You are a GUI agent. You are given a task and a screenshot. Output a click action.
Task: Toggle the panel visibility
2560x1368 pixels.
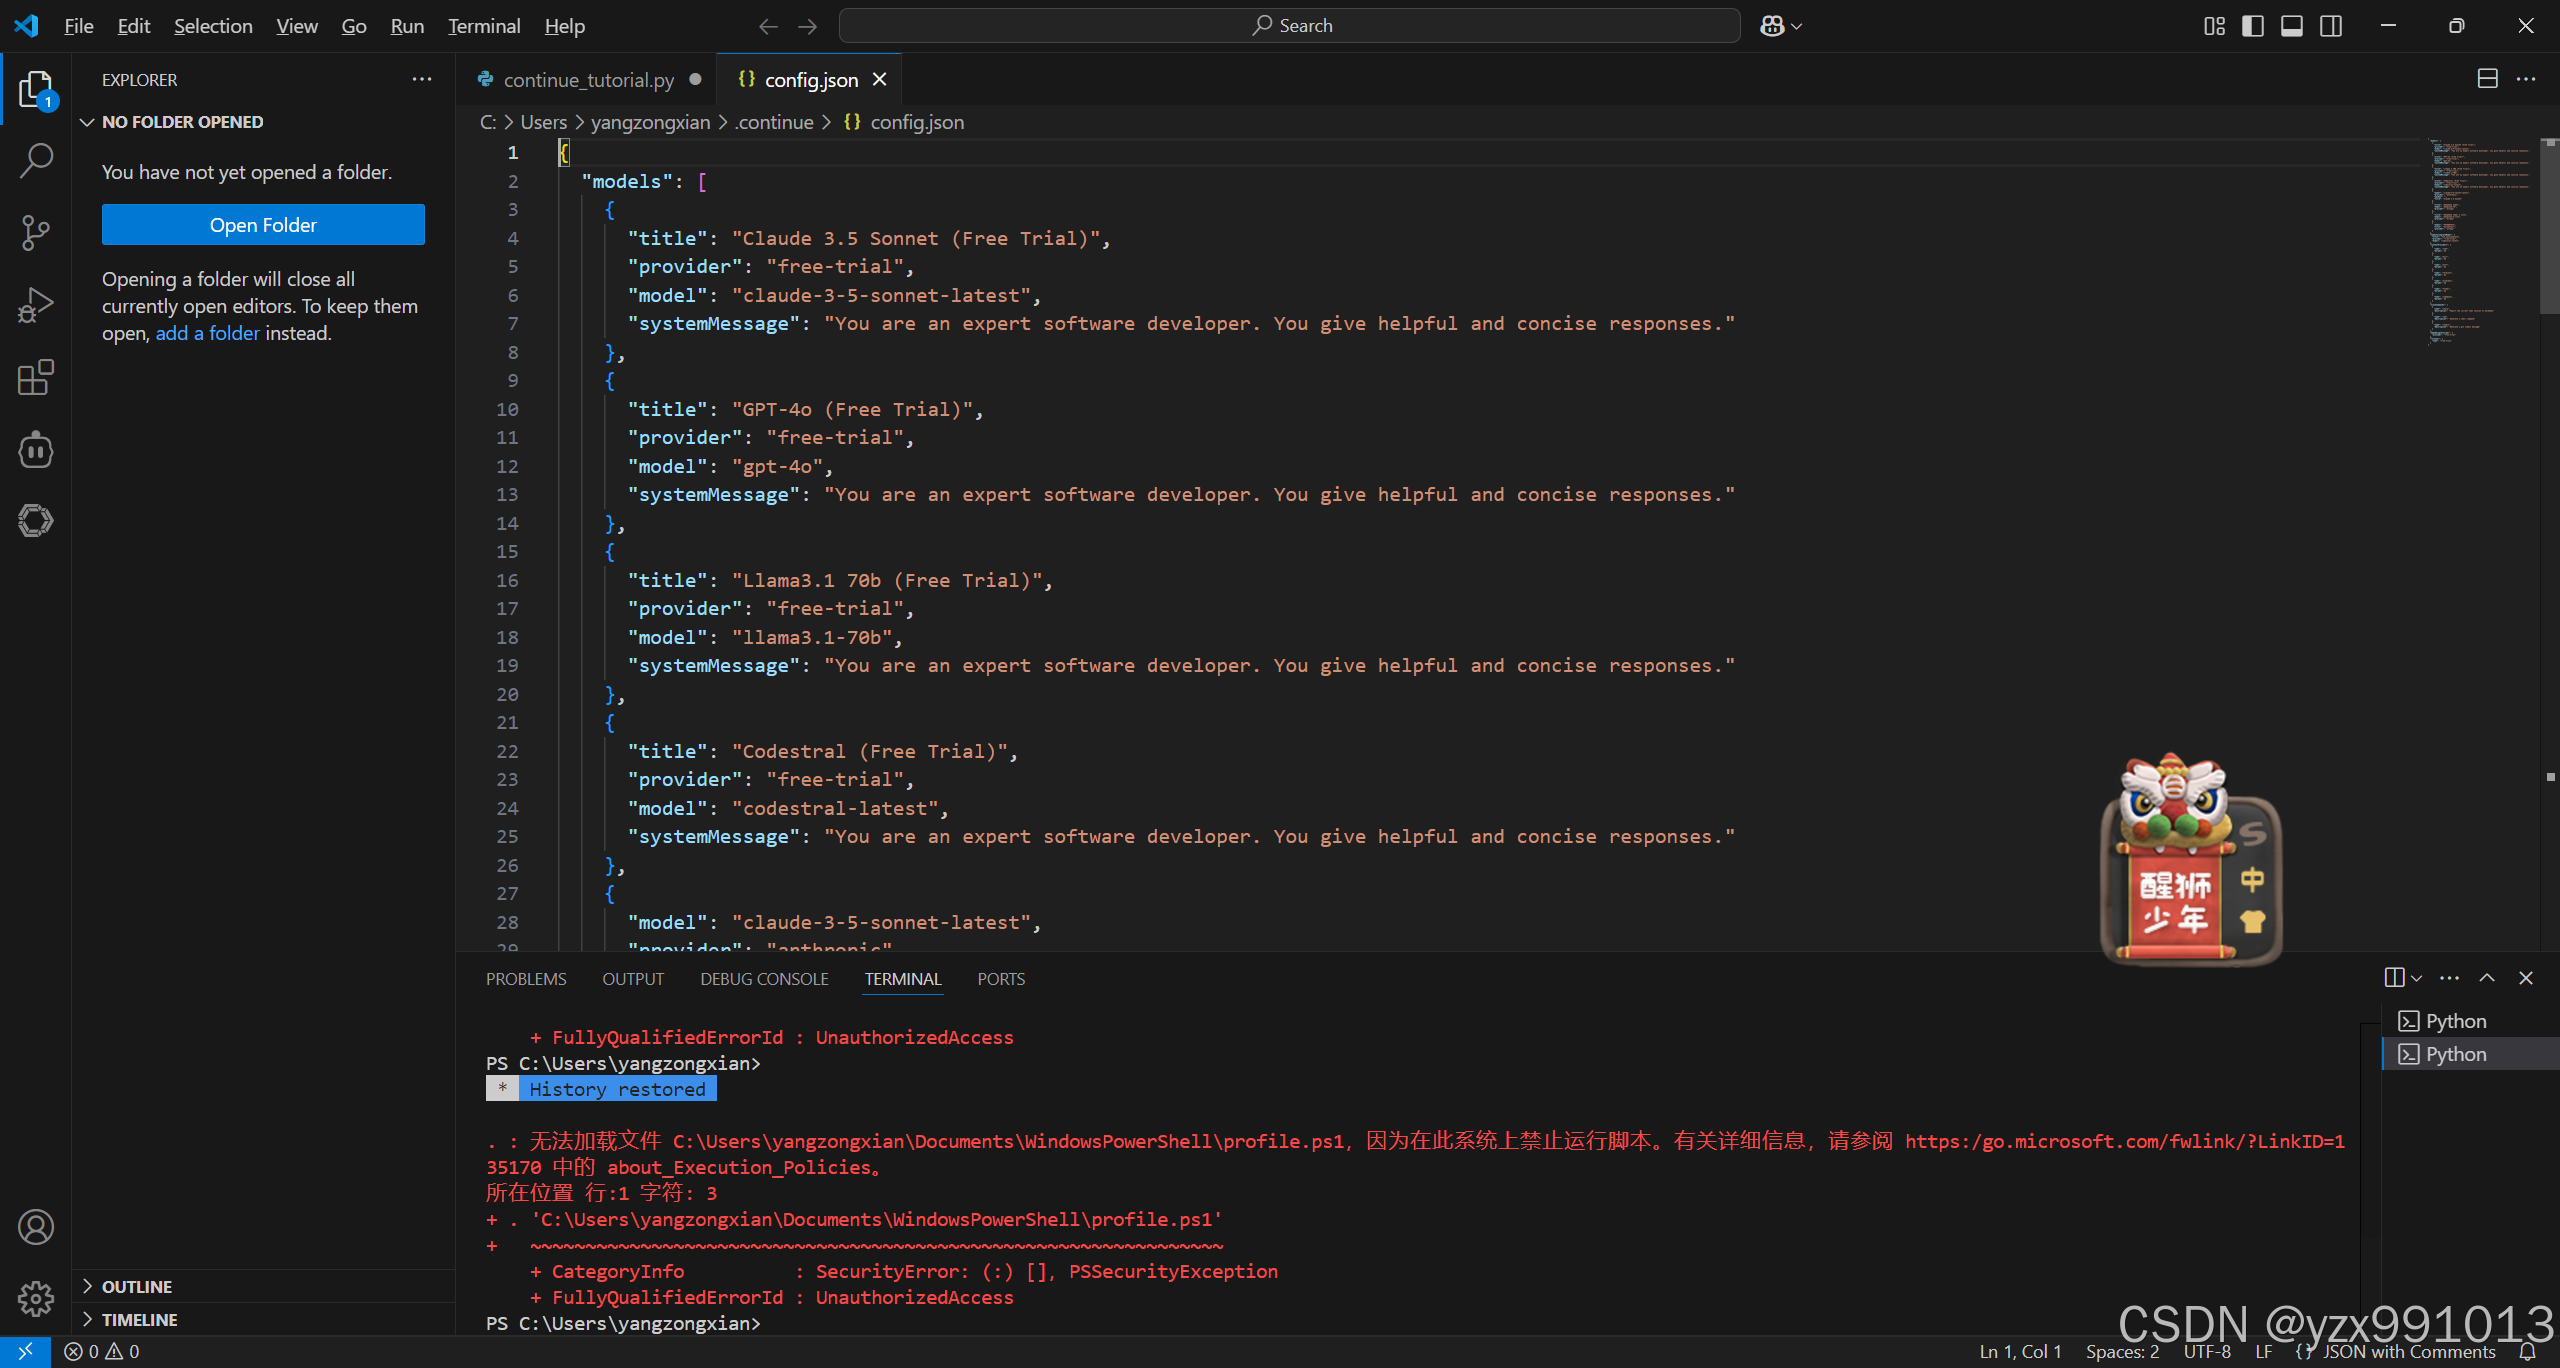coord(2292,25)
